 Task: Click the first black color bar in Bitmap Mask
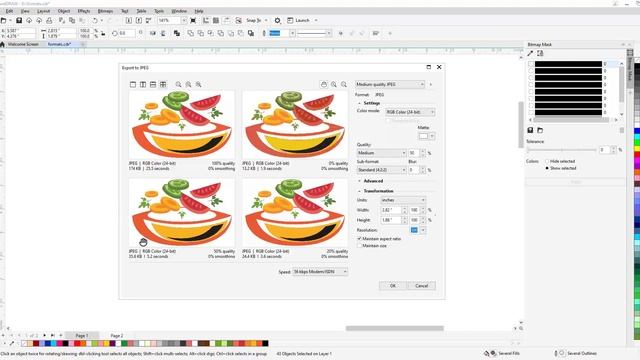[x=568, y=64]
